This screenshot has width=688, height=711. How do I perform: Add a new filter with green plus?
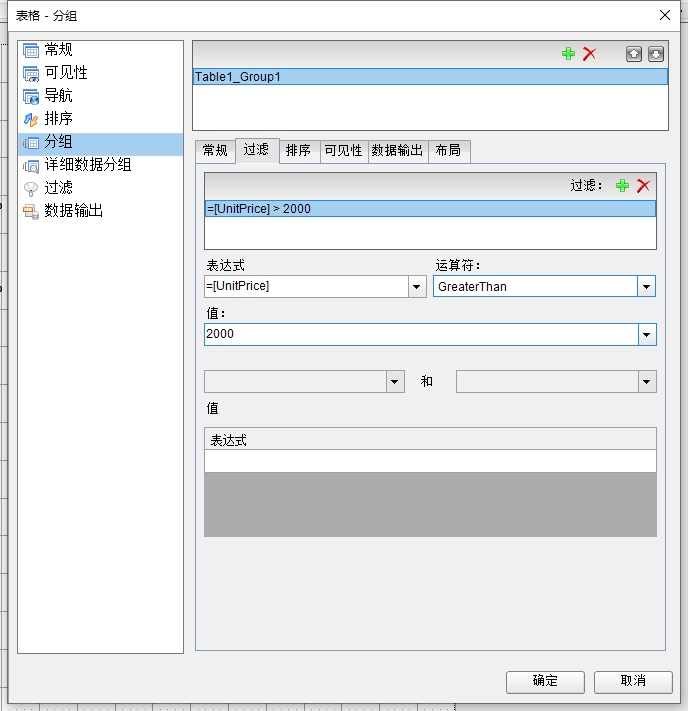[x=622, y=186]
